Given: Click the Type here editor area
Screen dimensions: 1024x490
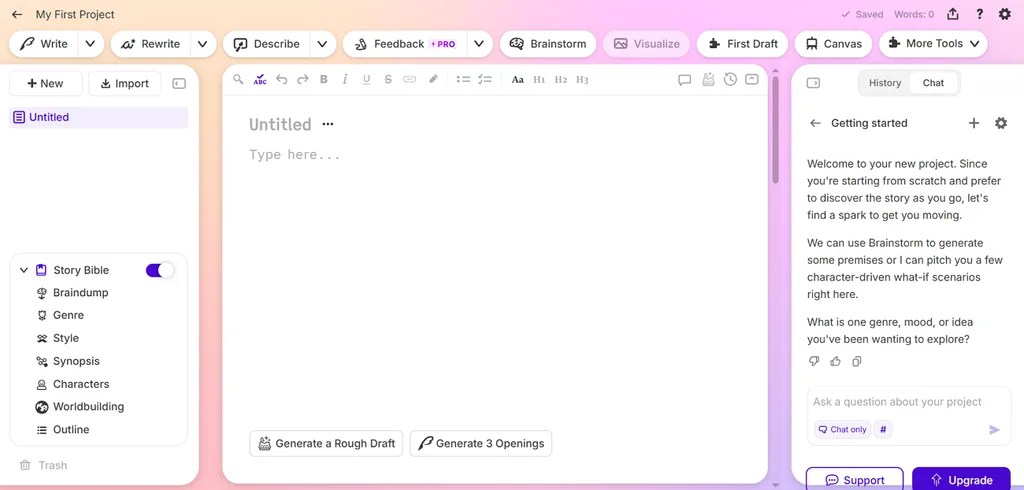Looking at the screenshot, I should tap(295, 155).
